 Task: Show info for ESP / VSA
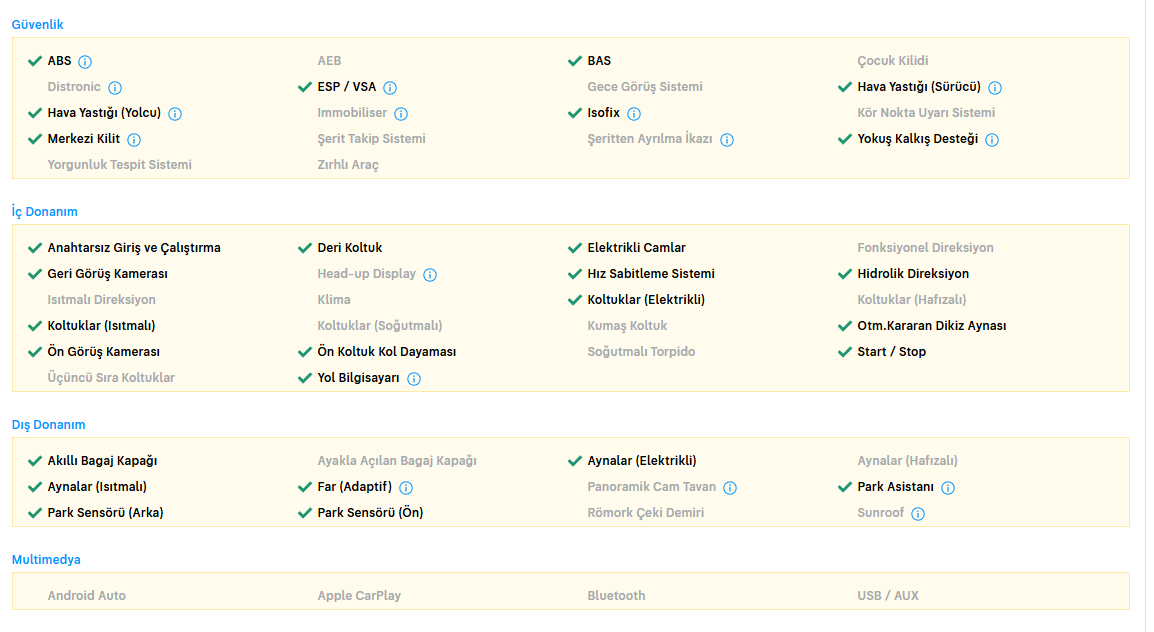(x=390, y=88)
